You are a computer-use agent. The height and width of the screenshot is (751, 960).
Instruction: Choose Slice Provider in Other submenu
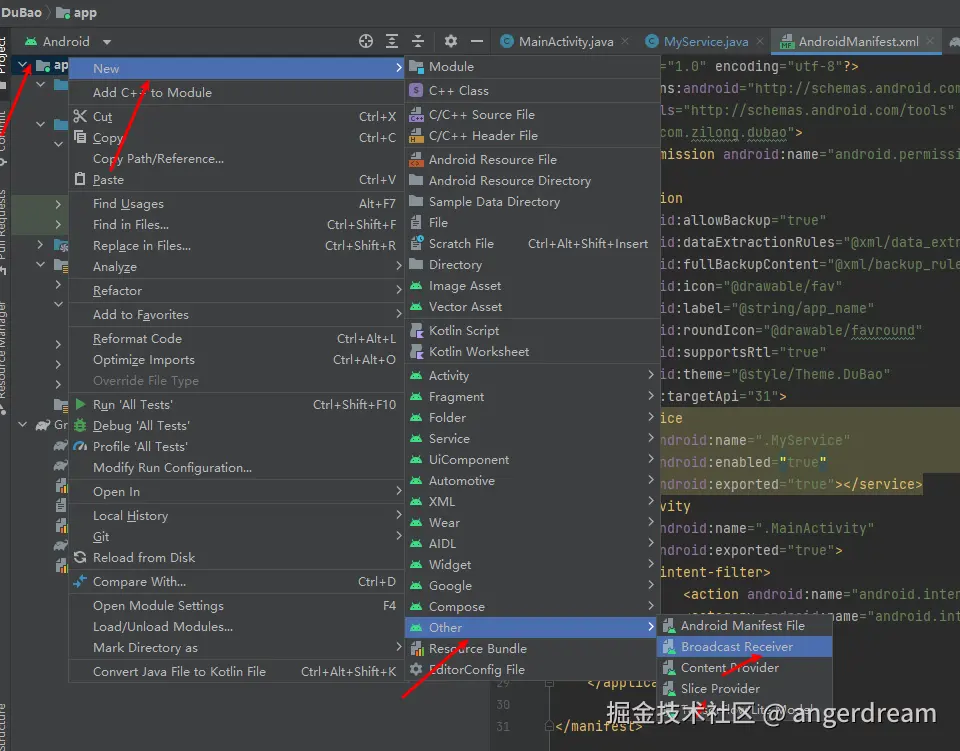(x=744, y=689)
